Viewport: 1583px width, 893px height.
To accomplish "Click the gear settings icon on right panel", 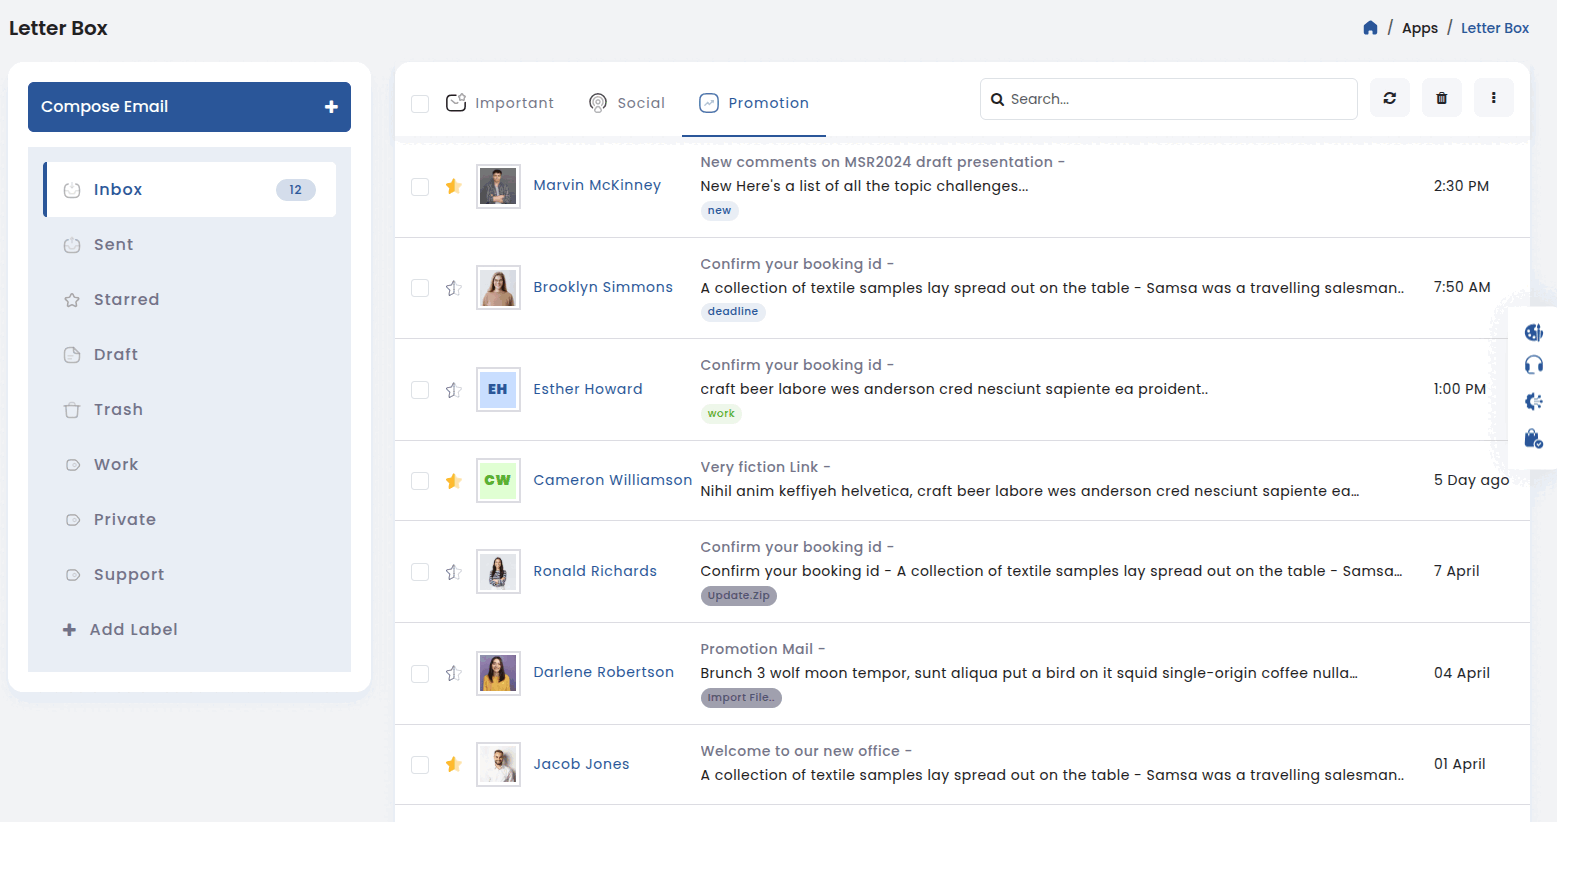I will tap(1533, 402).
